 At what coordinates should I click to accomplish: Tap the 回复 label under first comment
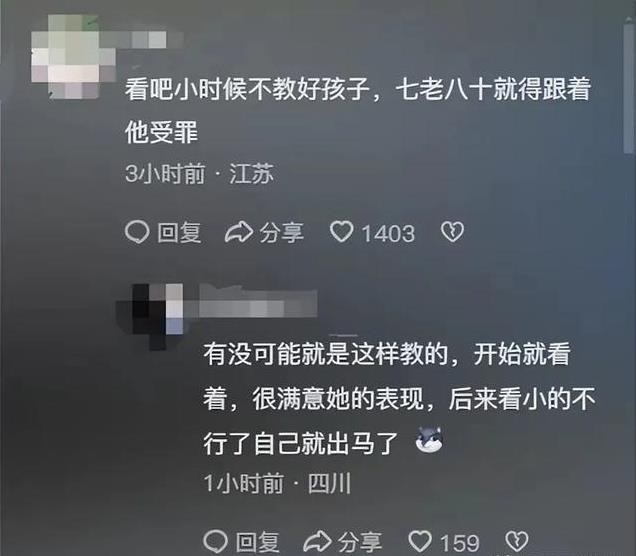click(x=179, y=233)
